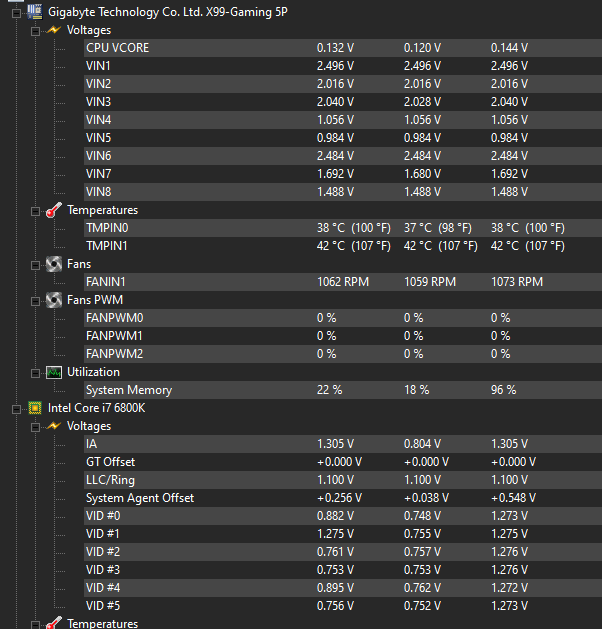This screenshot has height=629, width=602.
Task: Collapse the Gigabyte X99-Gaming 5P node
Action: pyautogui.click(x=16, y=13)
